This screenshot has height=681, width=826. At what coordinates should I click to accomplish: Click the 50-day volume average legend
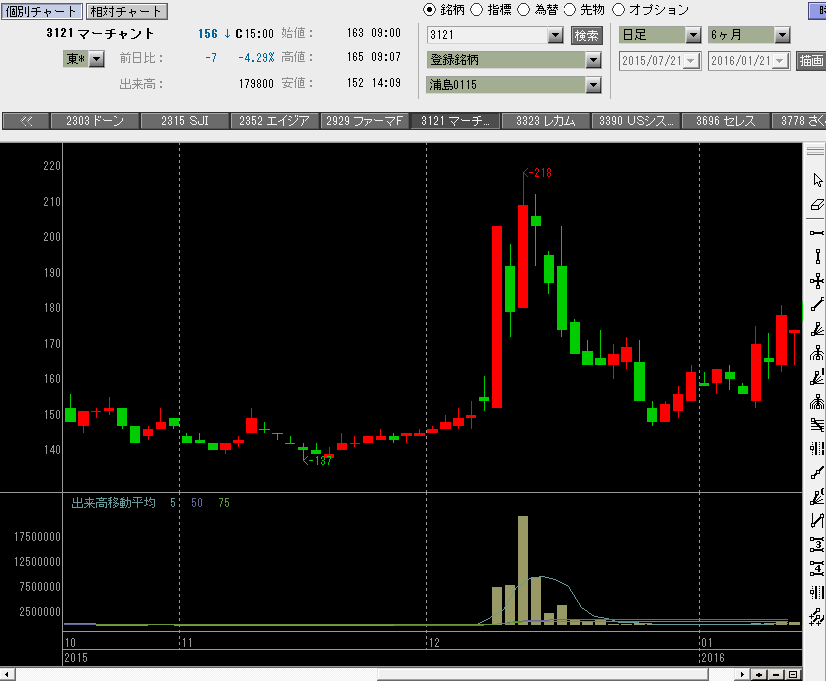coord(197,502)
